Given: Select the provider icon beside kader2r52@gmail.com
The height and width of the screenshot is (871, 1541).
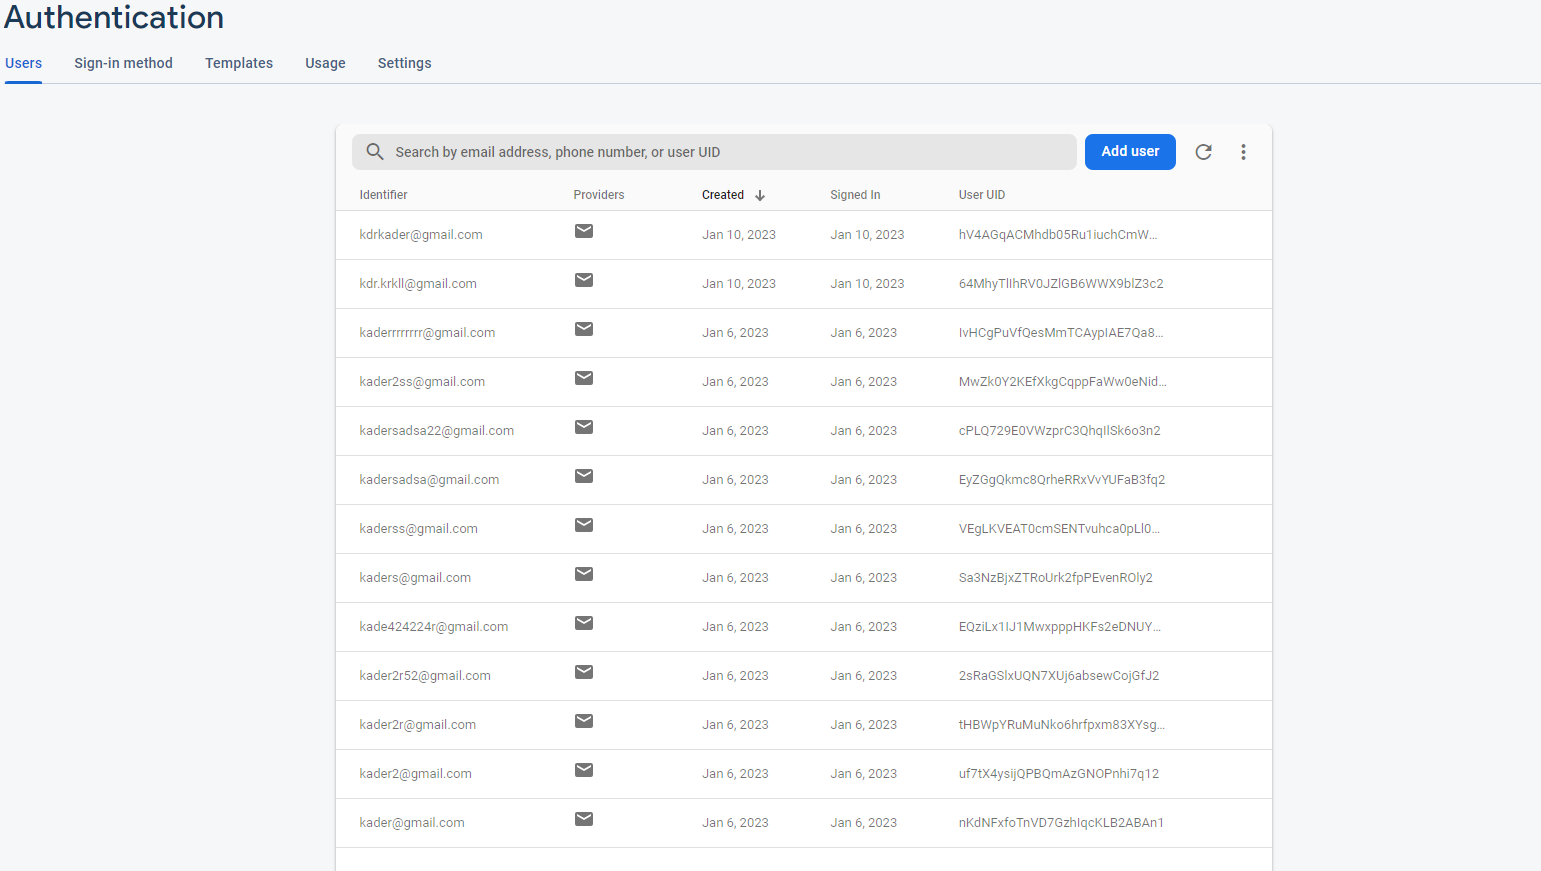Looking at the screenshot, I should (x=584, y=672).
